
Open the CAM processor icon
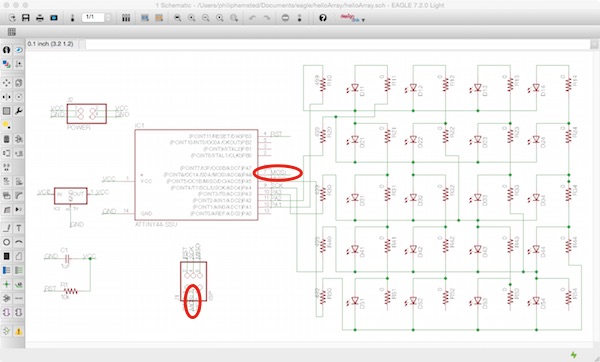coord(54,18)
